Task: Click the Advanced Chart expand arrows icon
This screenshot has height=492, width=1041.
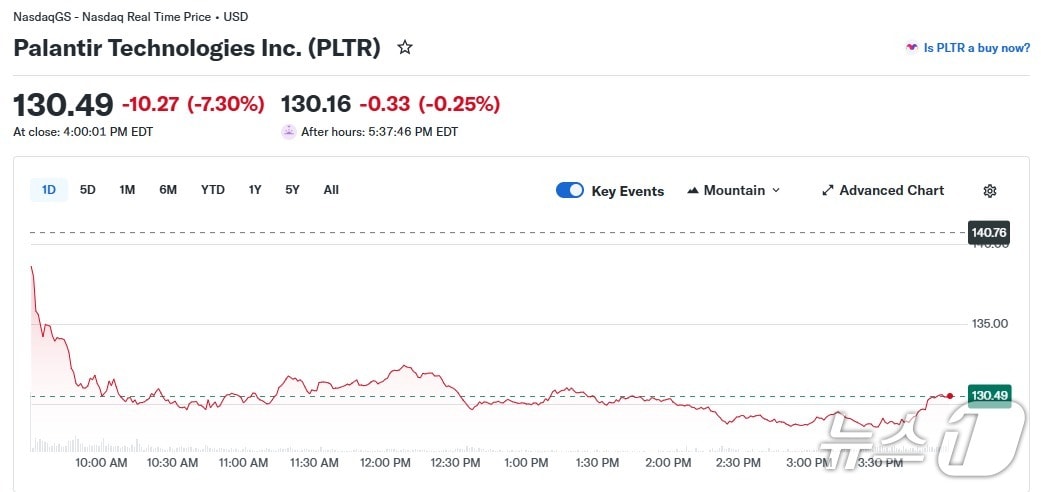Action: click(x=828, y=191)
